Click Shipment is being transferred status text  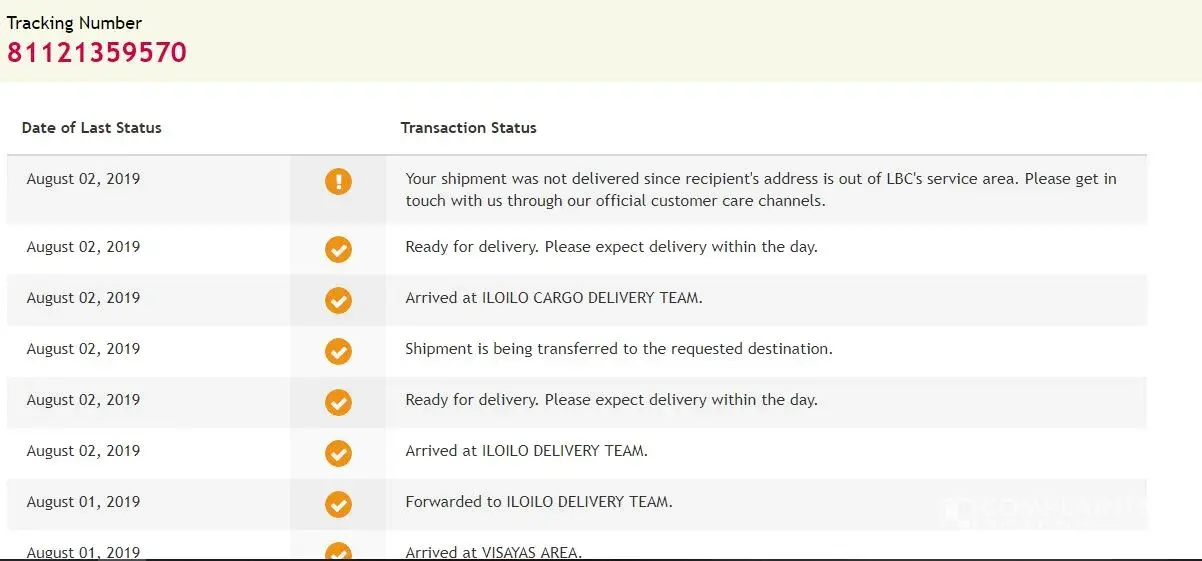618,349
